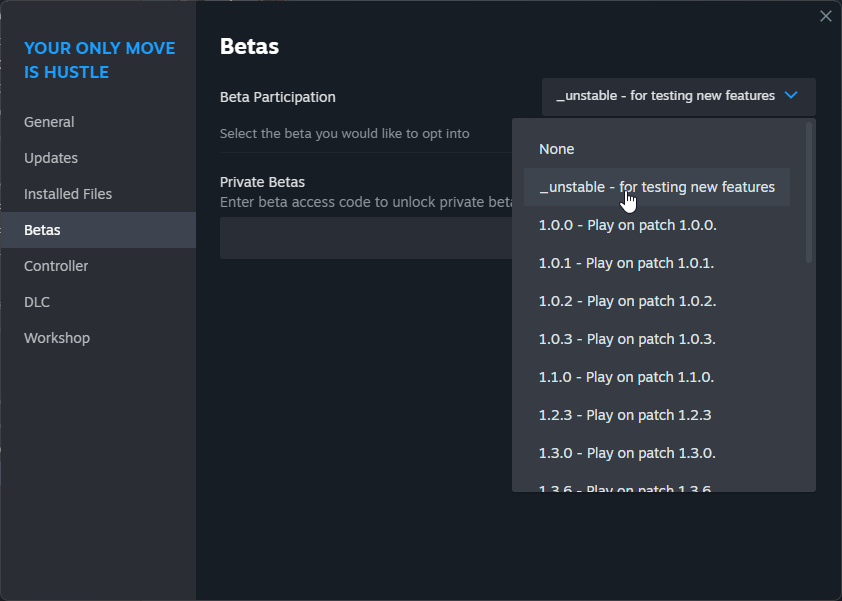Select _unstable testing option in list
Screen dimensions: 842x601
click(657, 187)
